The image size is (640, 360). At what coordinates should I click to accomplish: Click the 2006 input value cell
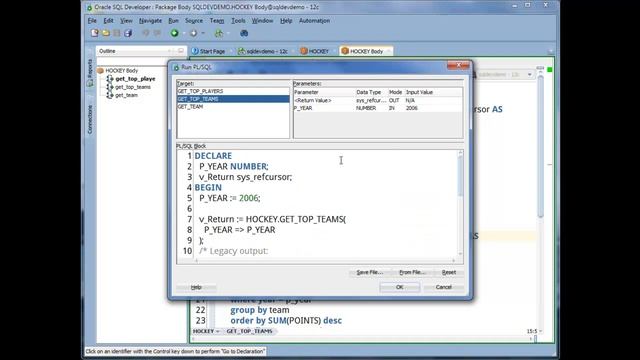pyautogui.click(x=412, y=108)
